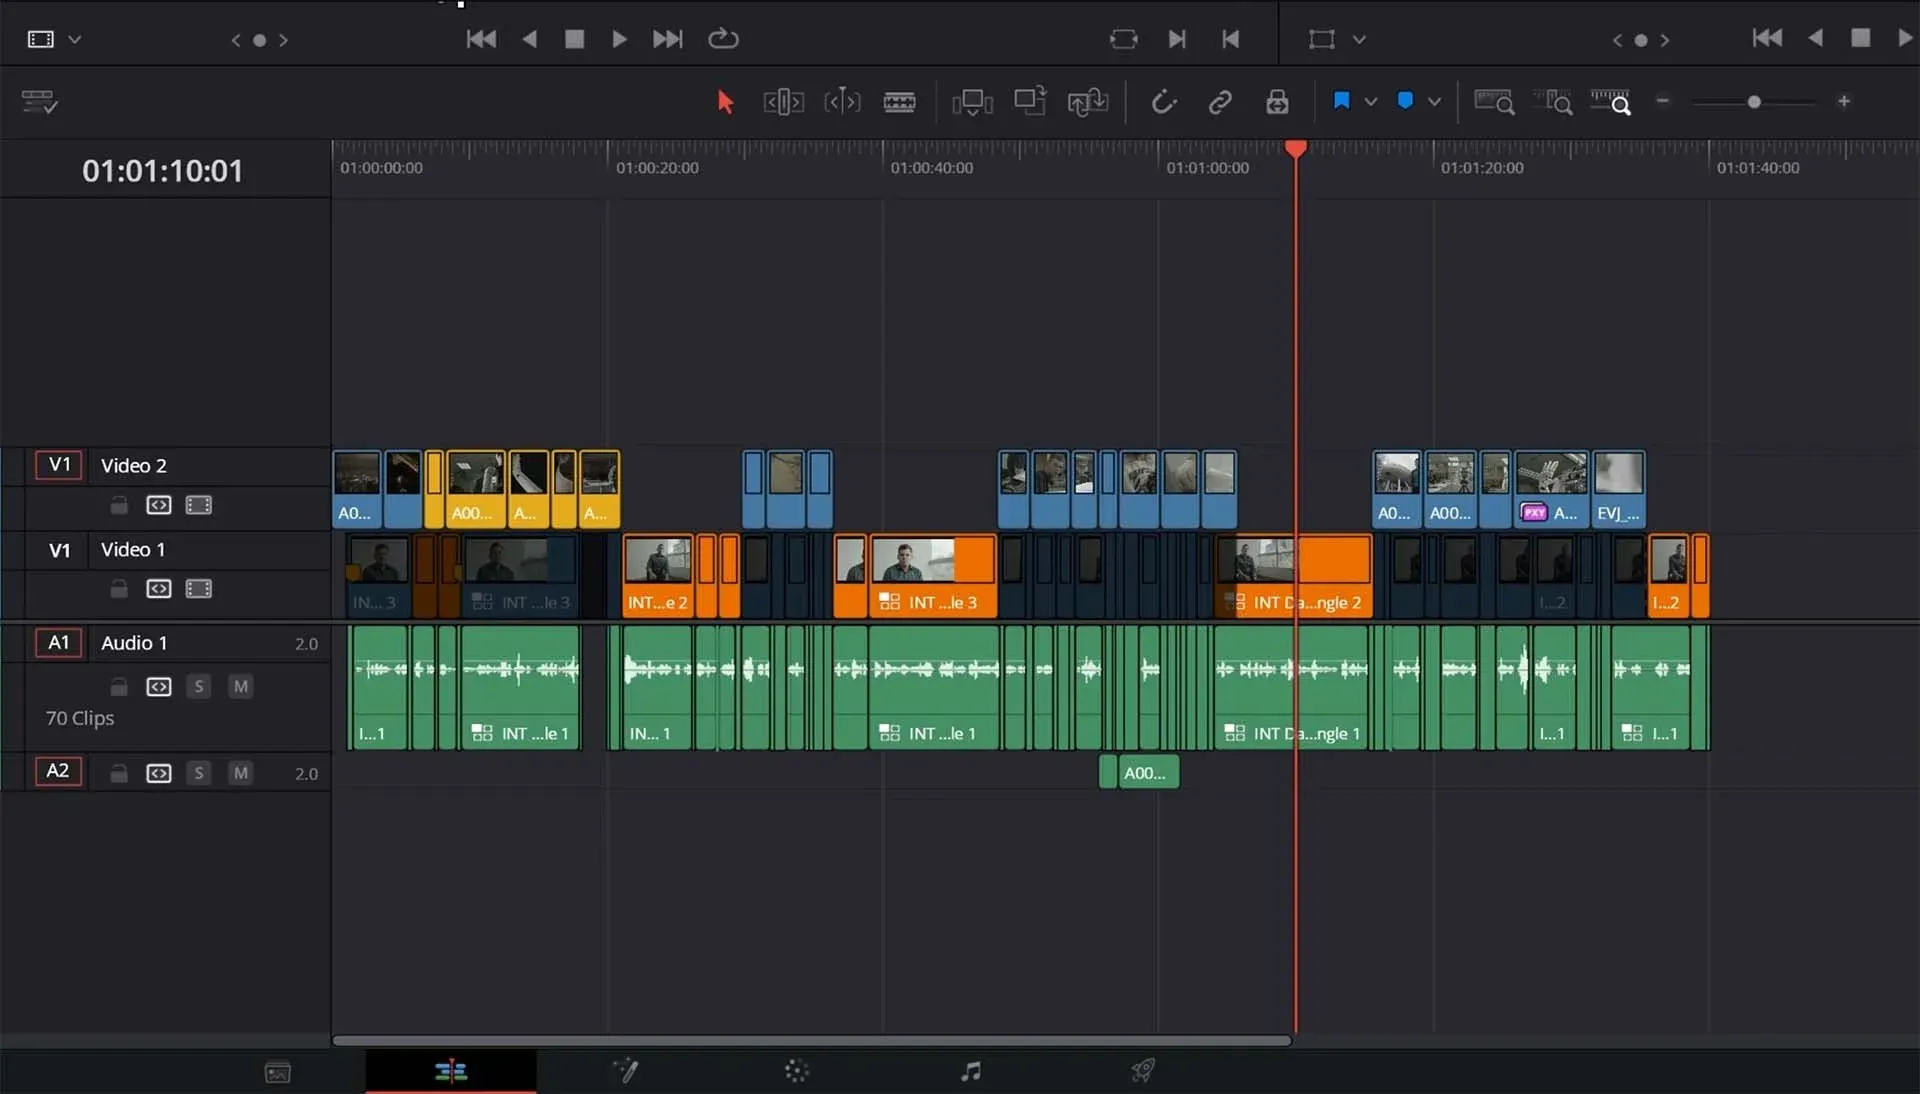The width and height of the screenshot is (1920, 1094).
Task: Mute the Audio 1 track
Action: pyautogui.click(x=240, y=687)
